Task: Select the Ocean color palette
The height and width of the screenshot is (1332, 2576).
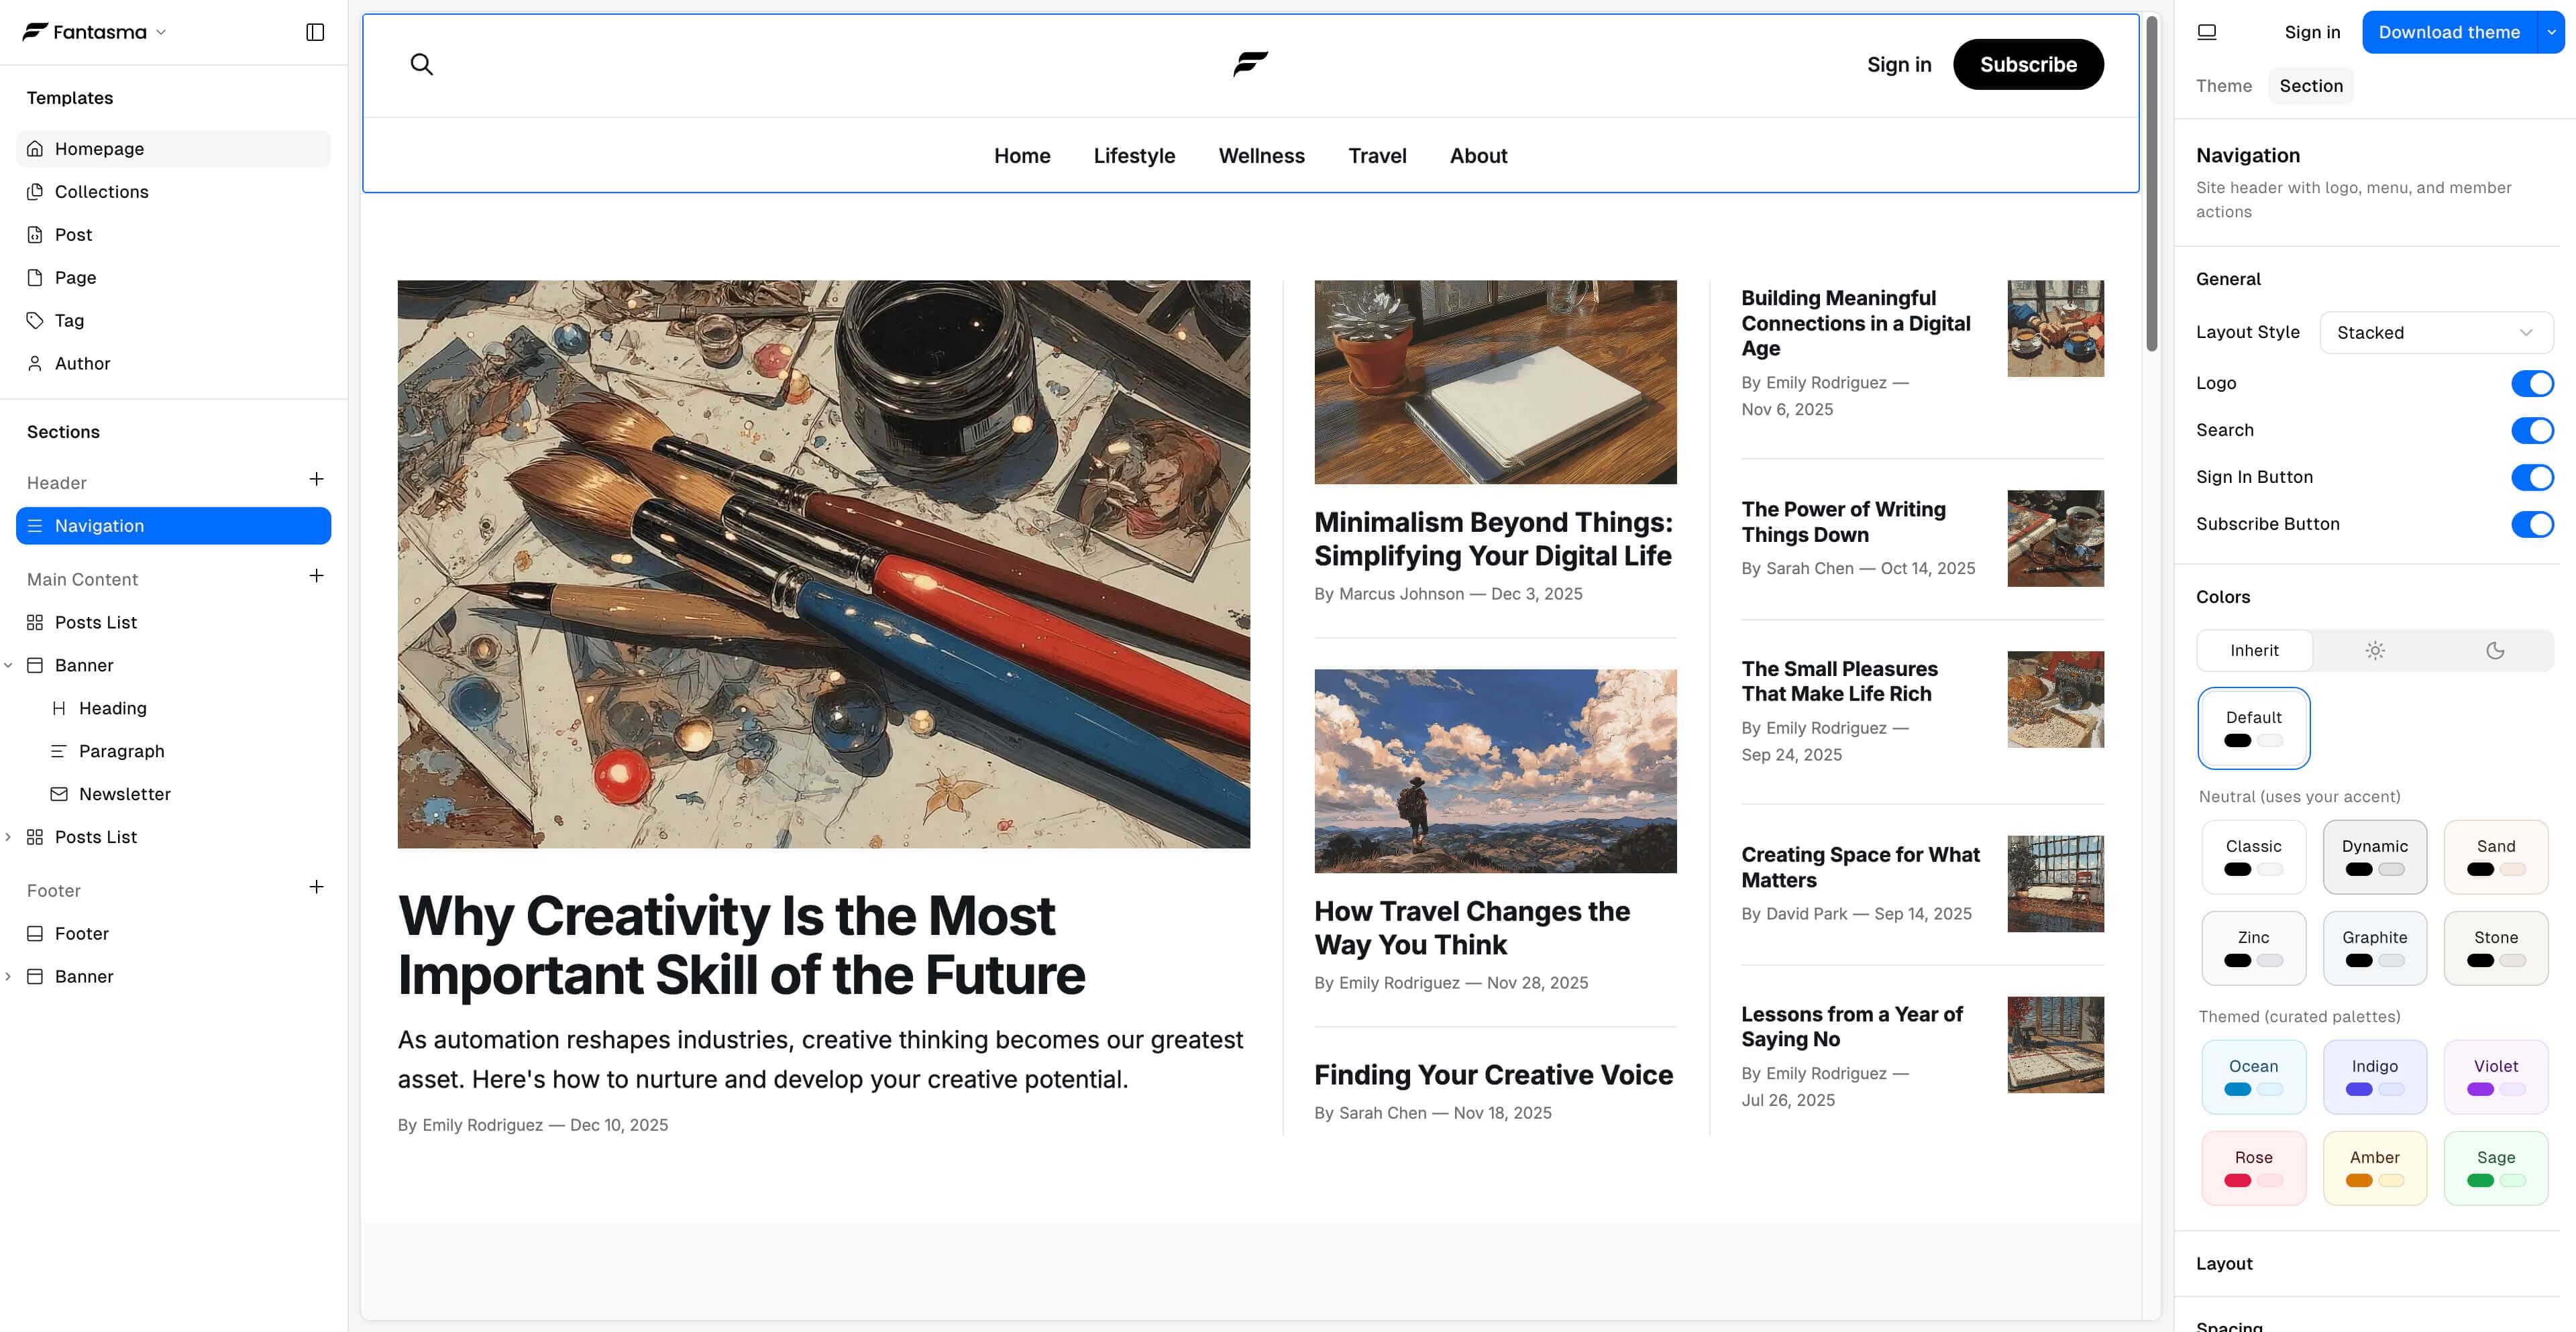Action: (x=2254, y=1076)
